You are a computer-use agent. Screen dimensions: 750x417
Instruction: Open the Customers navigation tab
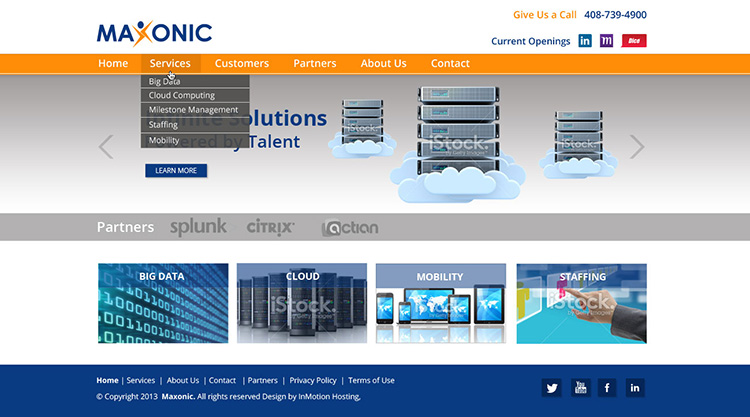coord(241,63)
